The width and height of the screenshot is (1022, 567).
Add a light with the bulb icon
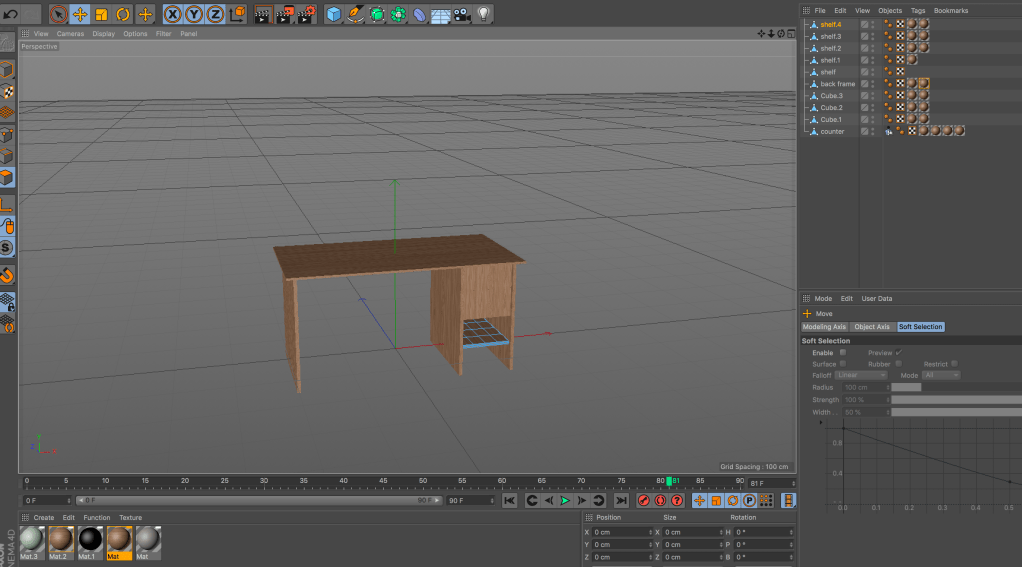coord(484,14)
